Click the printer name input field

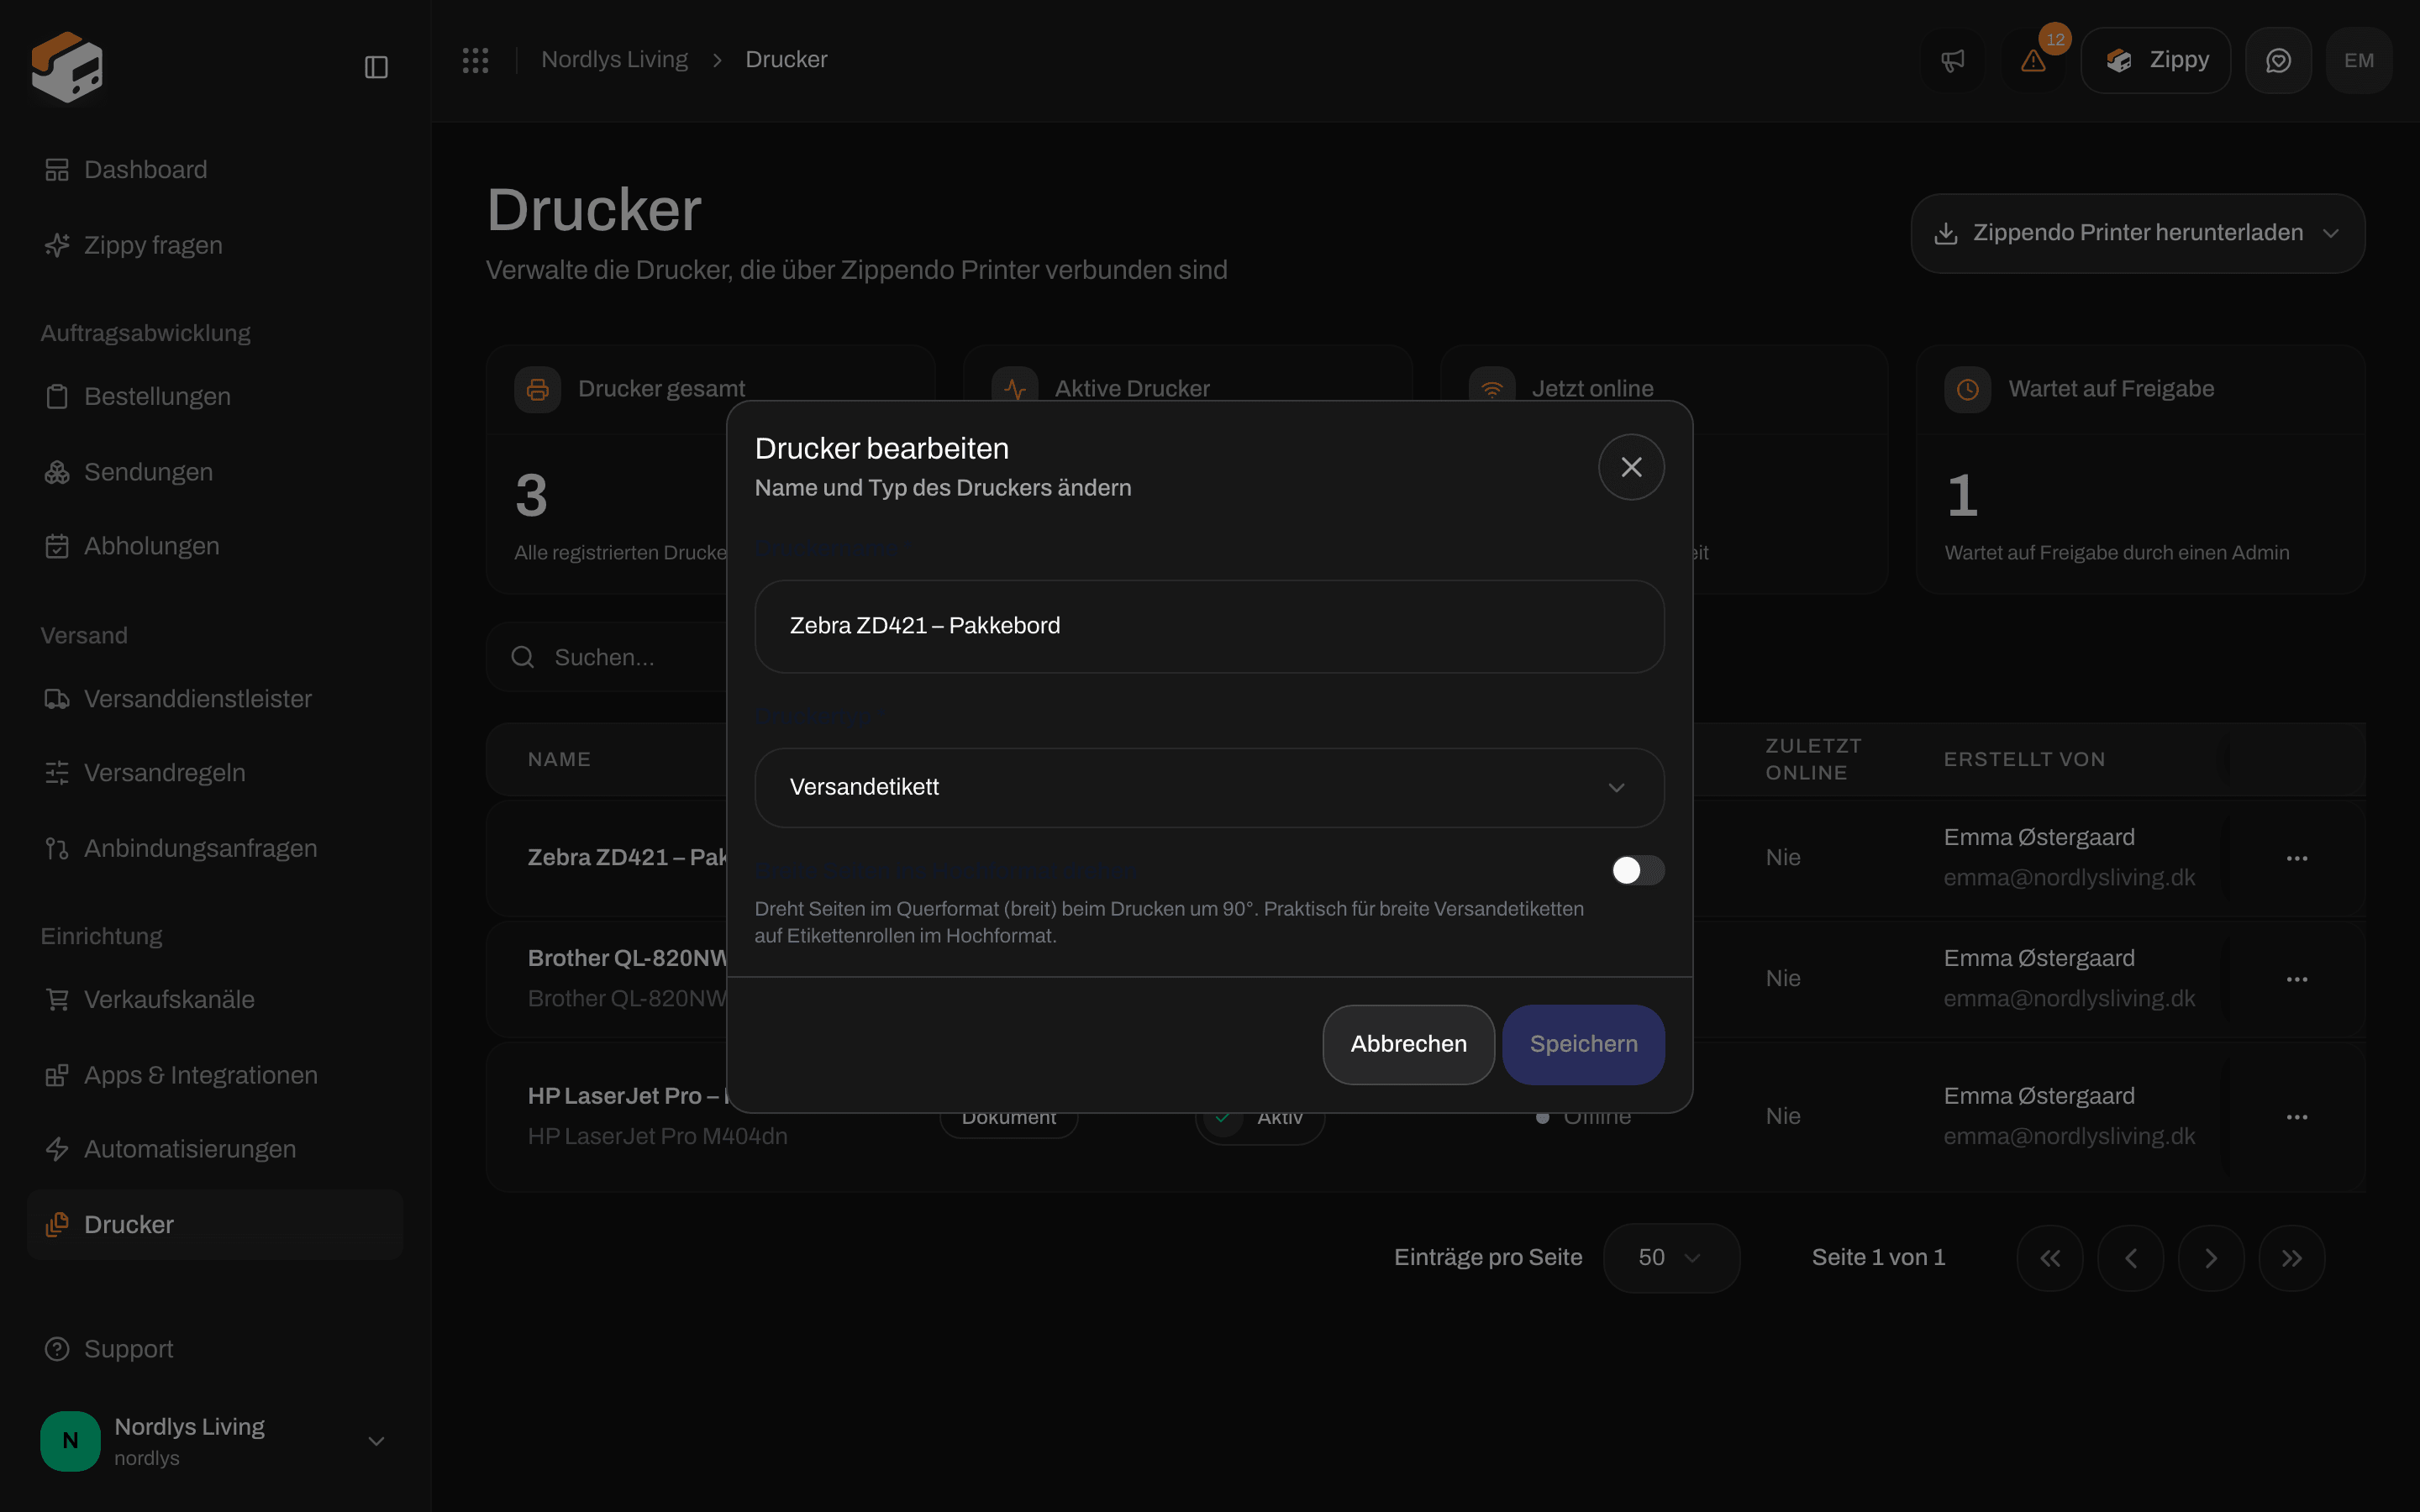(1209, 626)
